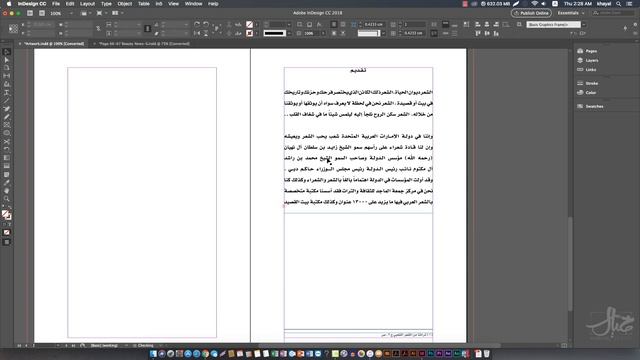Open the Table menu
This screenshot has width=640, height=360.
144,4
